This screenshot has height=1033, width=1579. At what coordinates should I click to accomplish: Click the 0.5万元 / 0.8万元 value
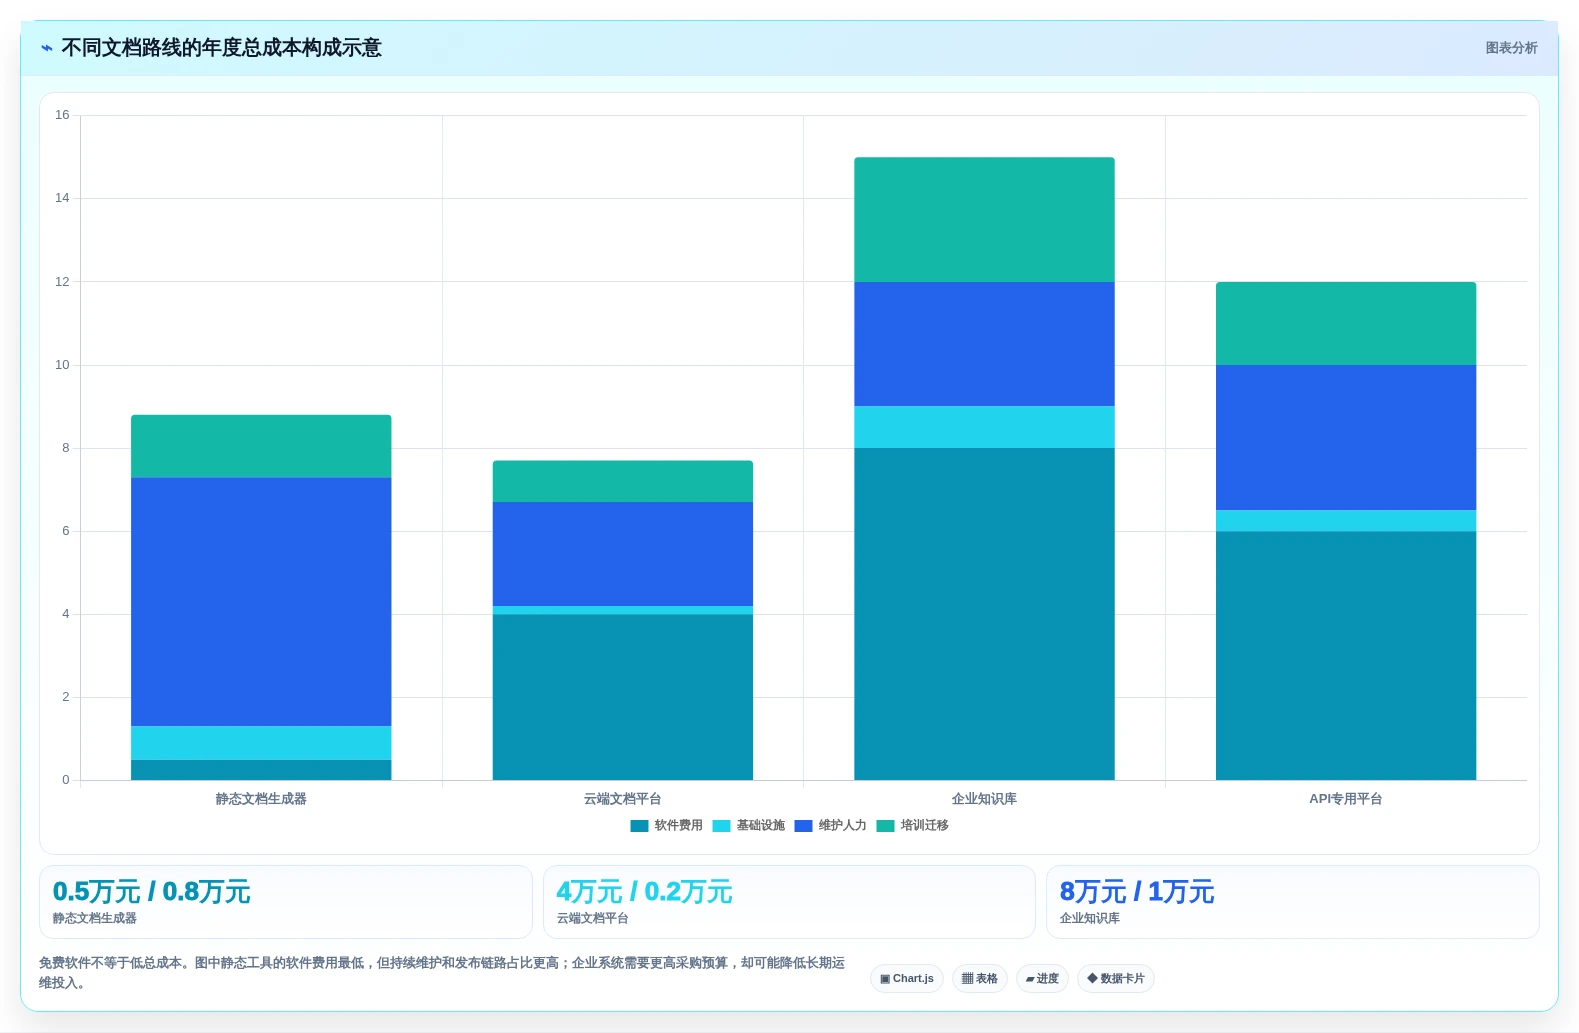point(151,891)
